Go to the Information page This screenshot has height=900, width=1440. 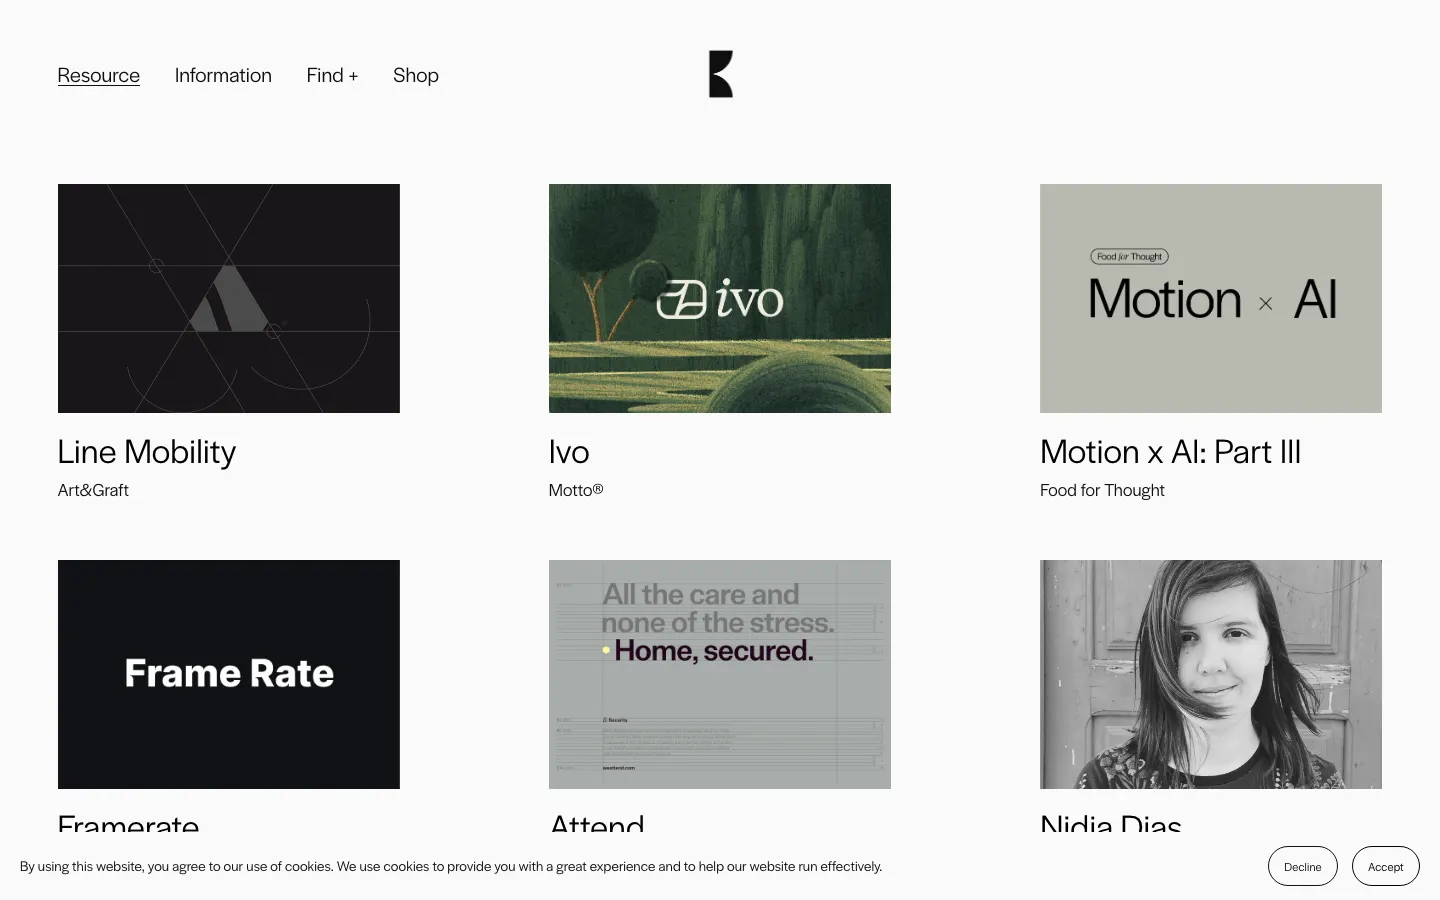(223, 75)
